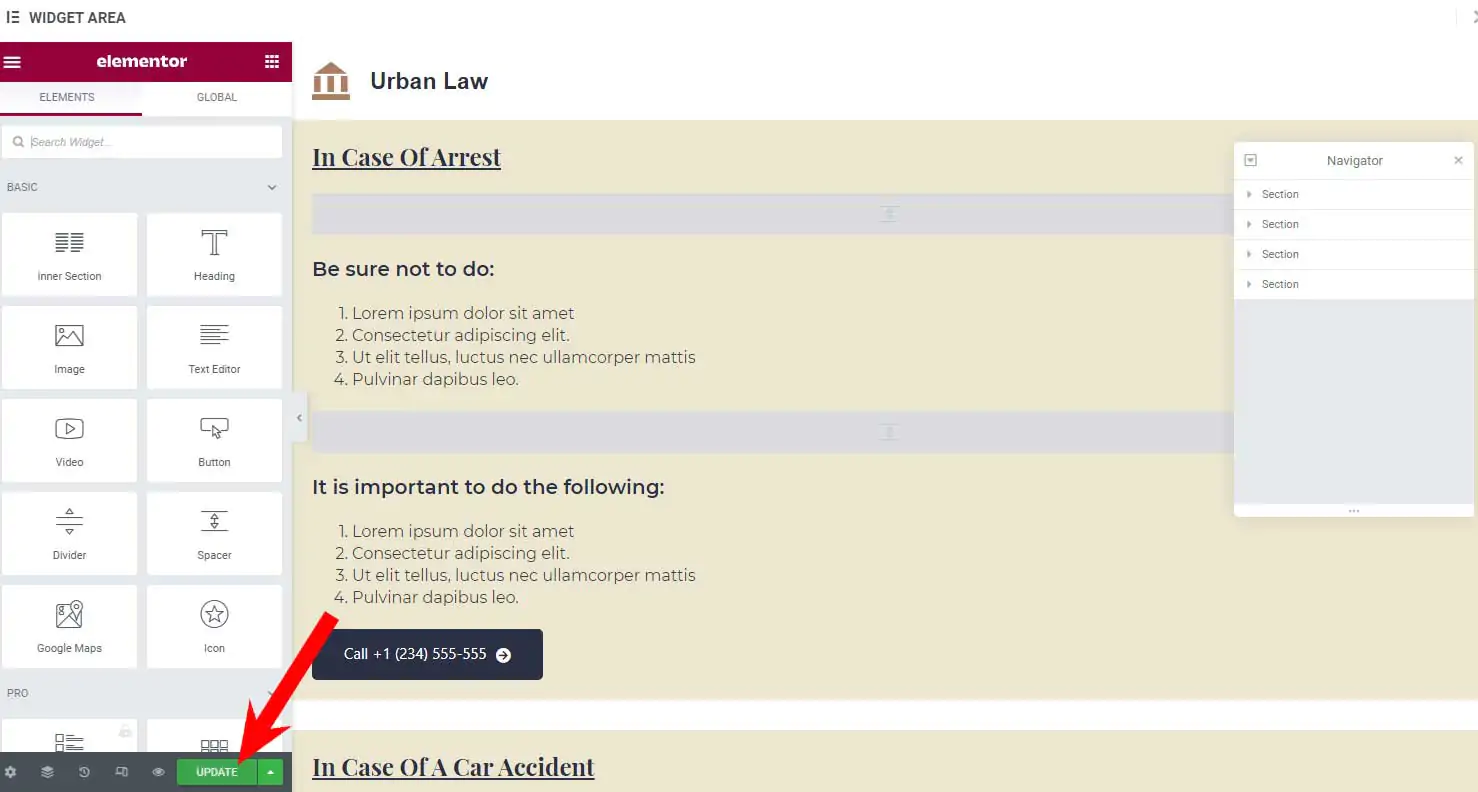Select the Google Maps widget

click(69, 626)
